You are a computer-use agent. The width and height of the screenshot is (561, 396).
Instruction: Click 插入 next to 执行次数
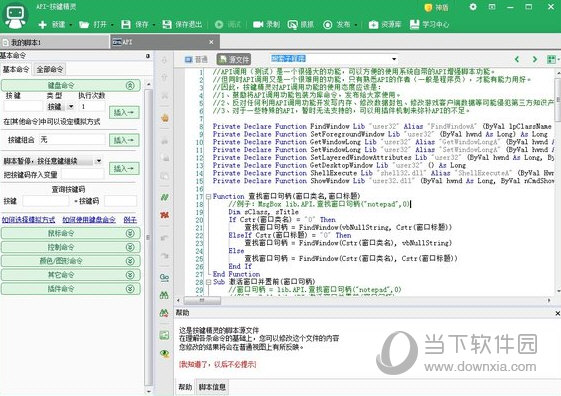point(124,113)
